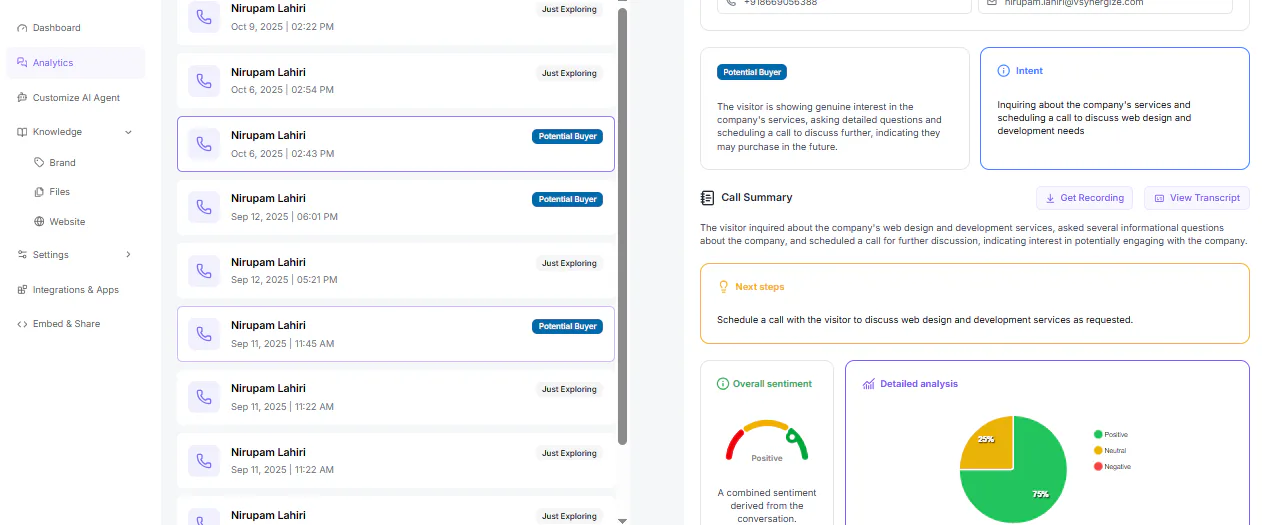The width and height of the screenshot is (1262, 525).
Task: Click phone icon for Oct 9 02:22 PM call
Action: [x=204, y=17]
